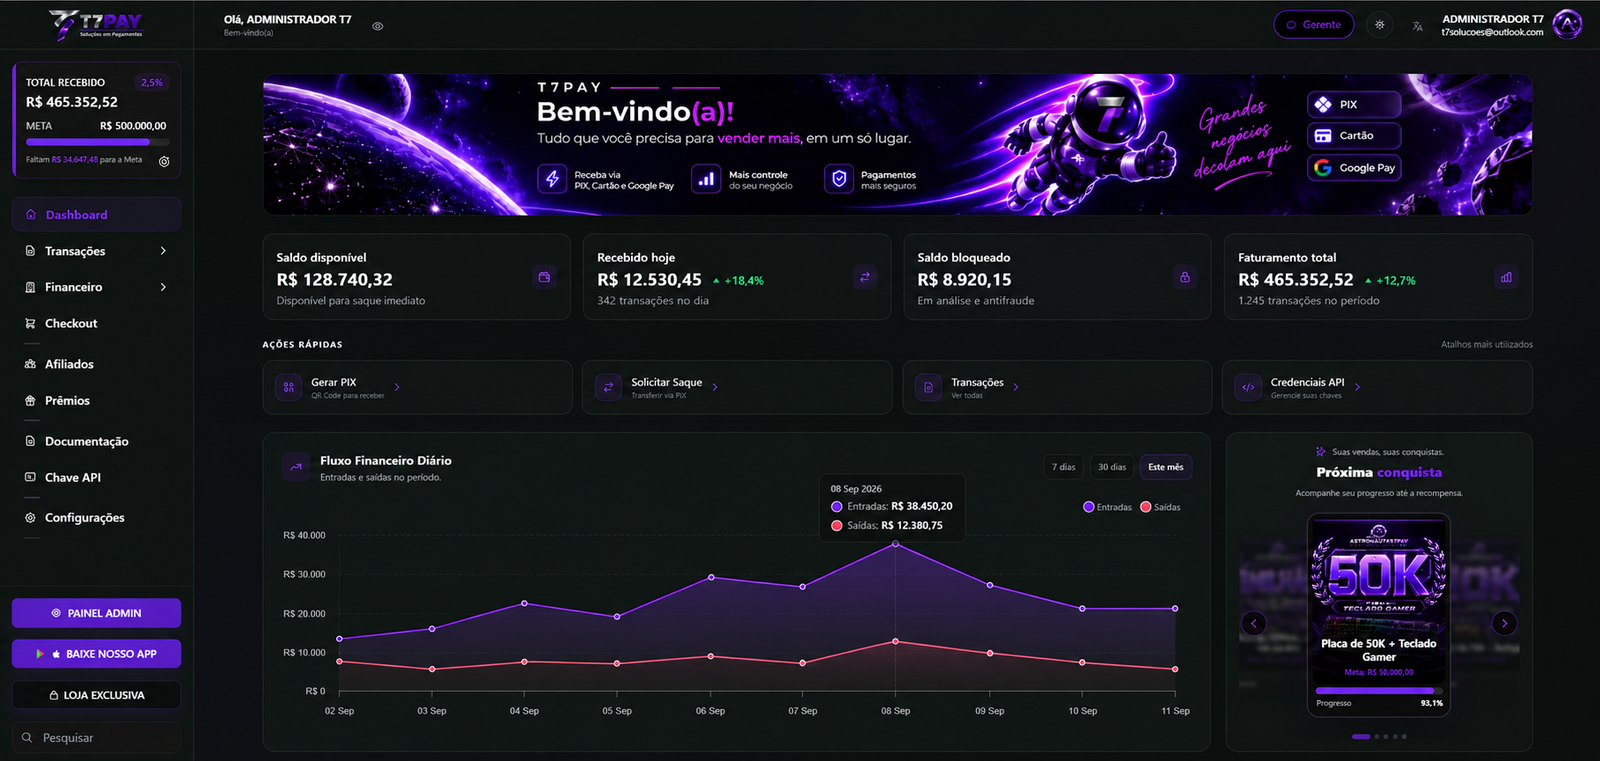The image size is (1600, 761).
Task: Click the chevron next to Gerar PIX
Action: pos(397,387)
